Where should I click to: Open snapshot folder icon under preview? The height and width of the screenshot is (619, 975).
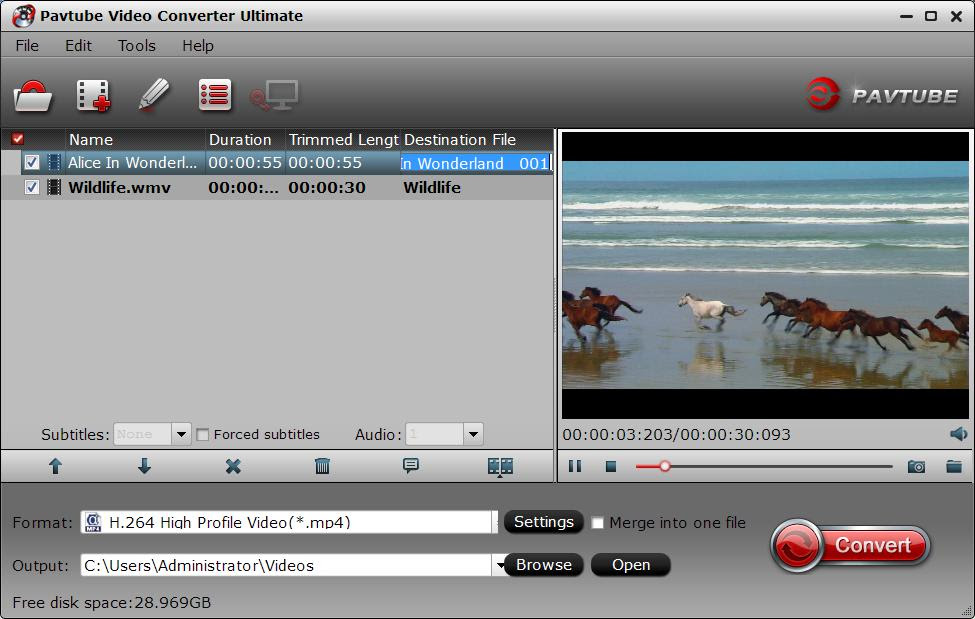[954, 466]
